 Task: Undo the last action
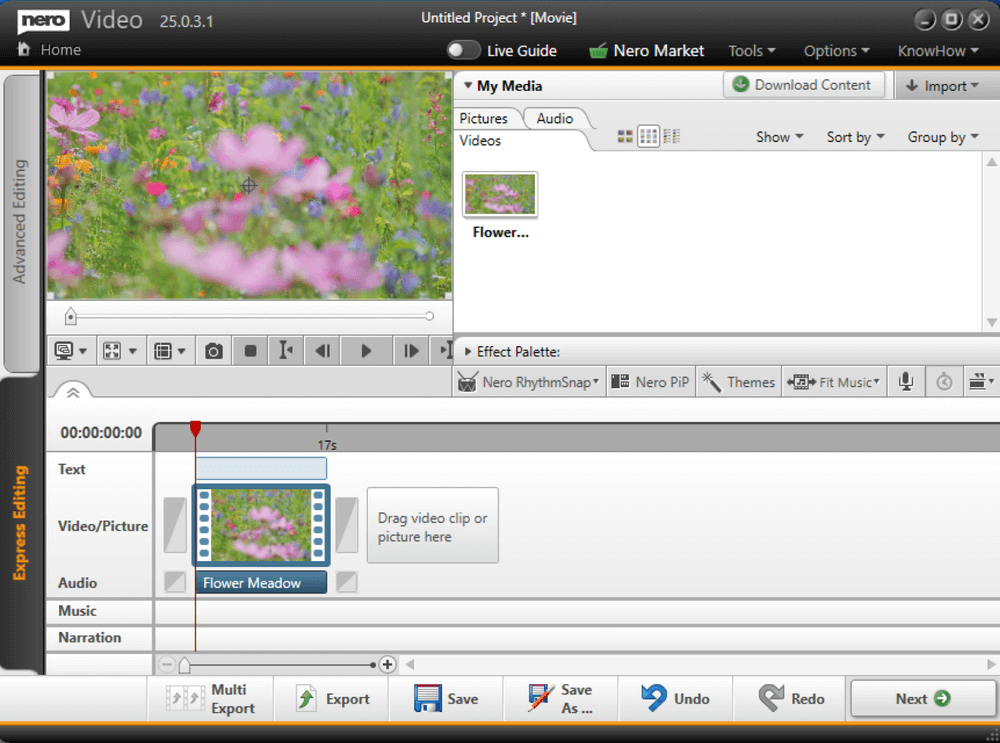pyautogui.click(x=675, y=699)
